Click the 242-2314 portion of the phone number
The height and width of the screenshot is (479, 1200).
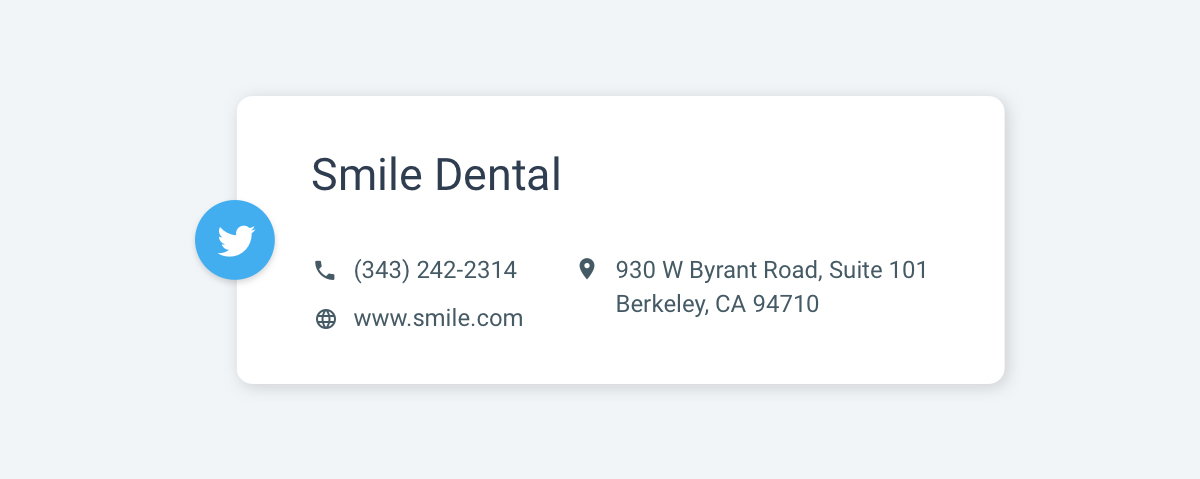(466, 270)
